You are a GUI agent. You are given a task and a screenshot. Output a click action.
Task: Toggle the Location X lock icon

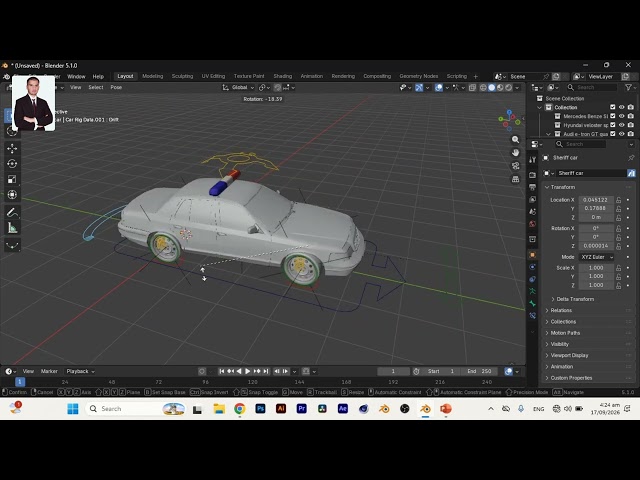[618, 200]
